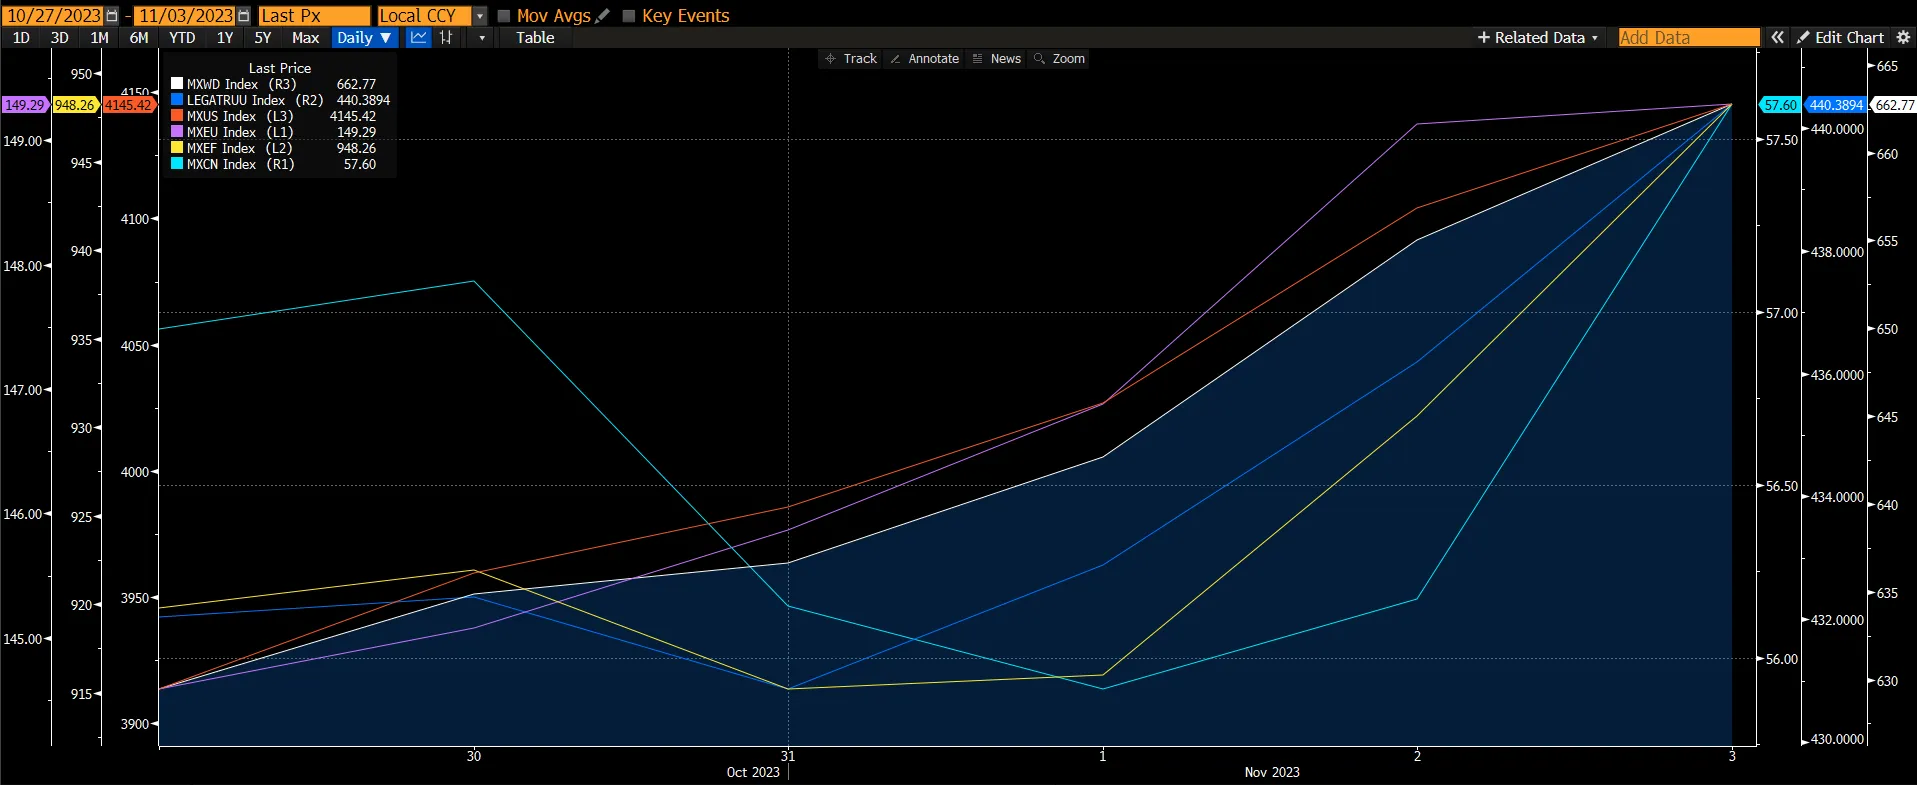Switch to Table view
Image resolution: width=1917 pixels, height=785 pixels.
tap(535, 37)
